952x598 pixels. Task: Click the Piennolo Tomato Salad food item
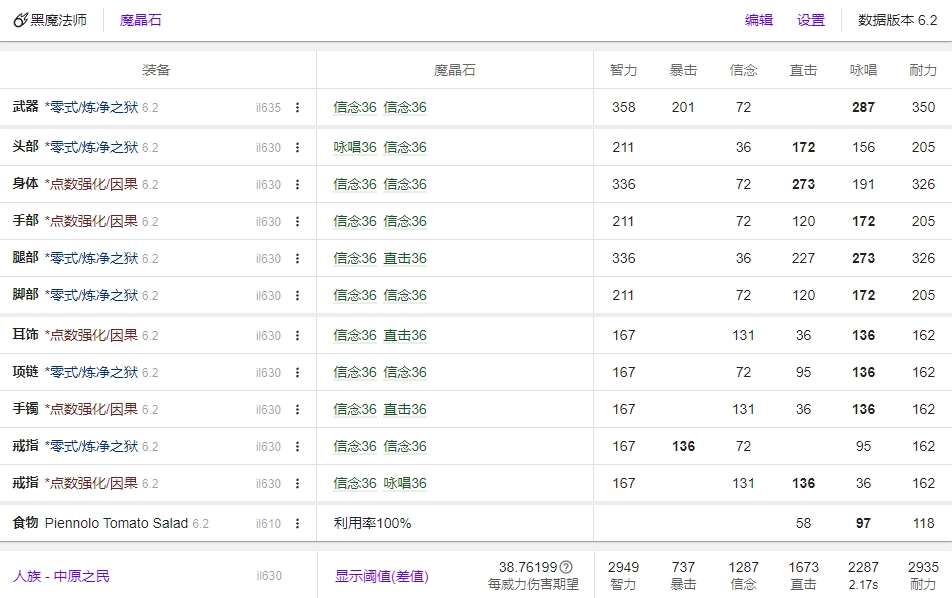[116, 524]
